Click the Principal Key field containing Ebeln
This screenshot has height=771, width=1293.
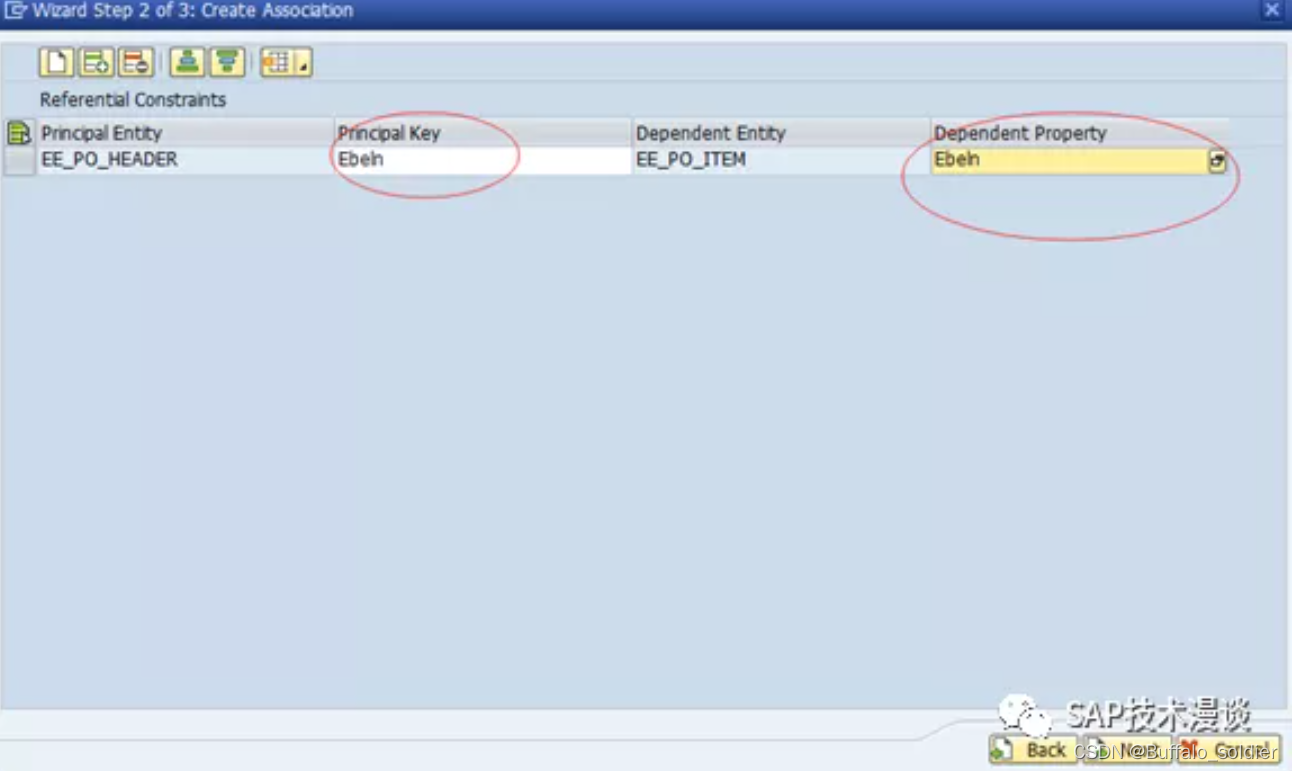[483, 161]
